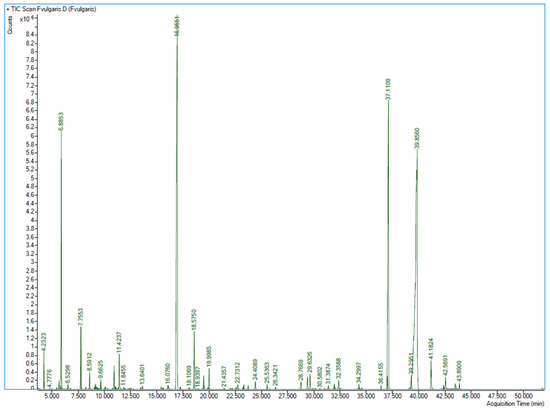550x410 pixels.
Task: Click the peak label 13.6401
Action: tap(142, 375)
